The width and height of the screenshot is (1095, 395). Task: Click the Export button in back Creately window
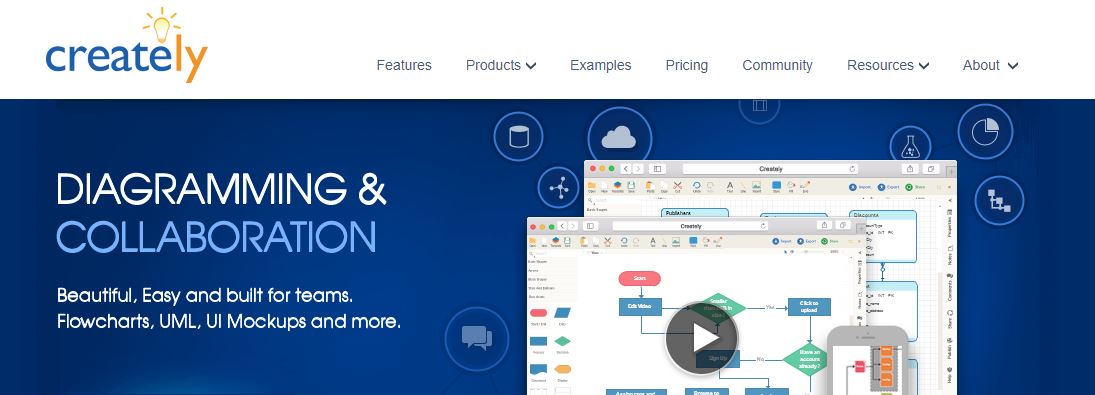tap(889, 187)
